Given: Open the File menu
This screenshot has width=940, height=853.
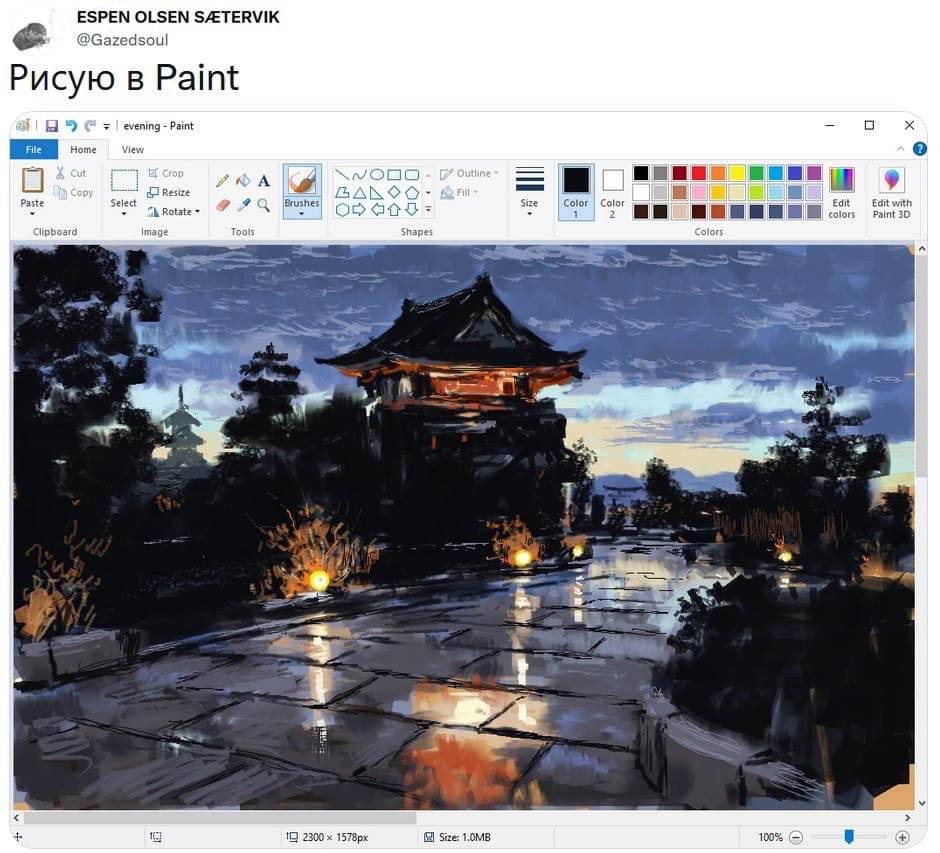Looking at the screenshot, I should tap(33, 150).
